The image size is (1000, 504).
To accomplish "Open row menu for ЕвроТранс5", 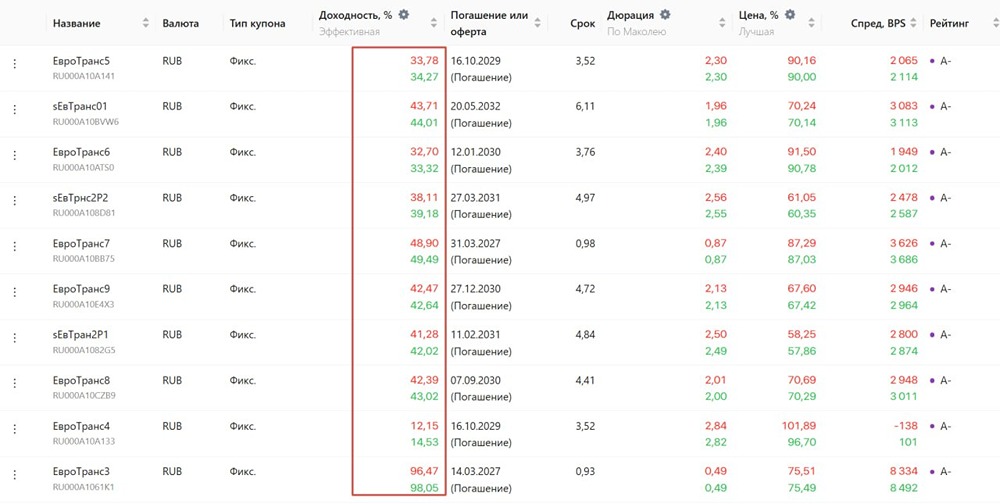I will click(x=15, y=64).
